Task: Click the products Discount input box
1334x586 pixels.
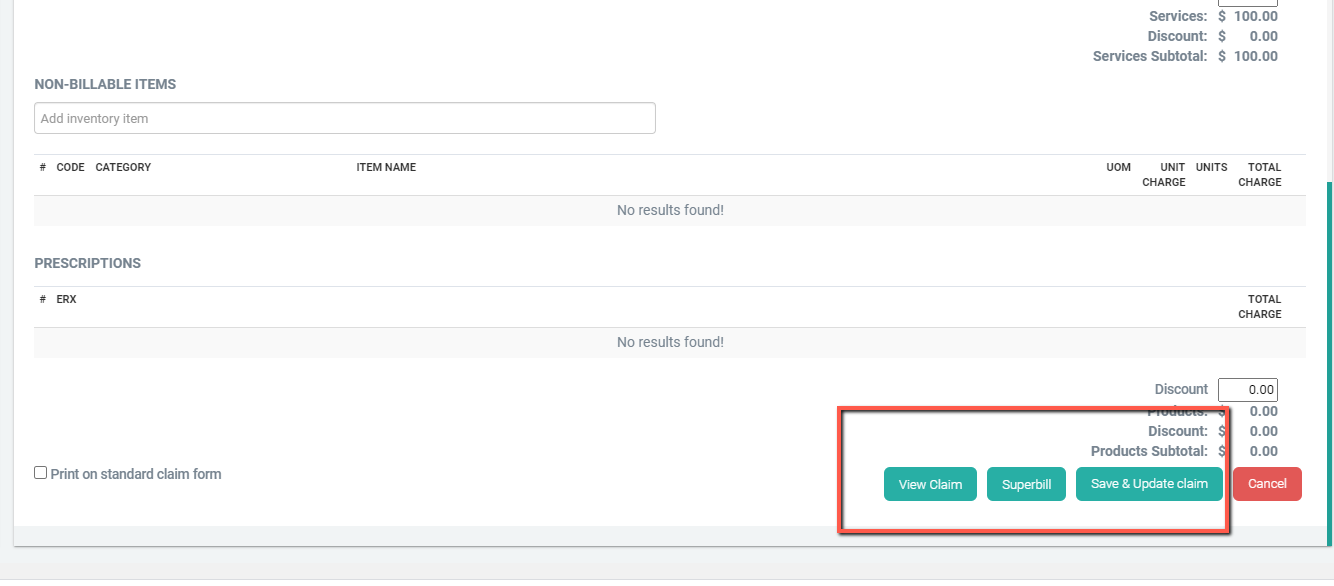Action: (x=1247, y=390)
